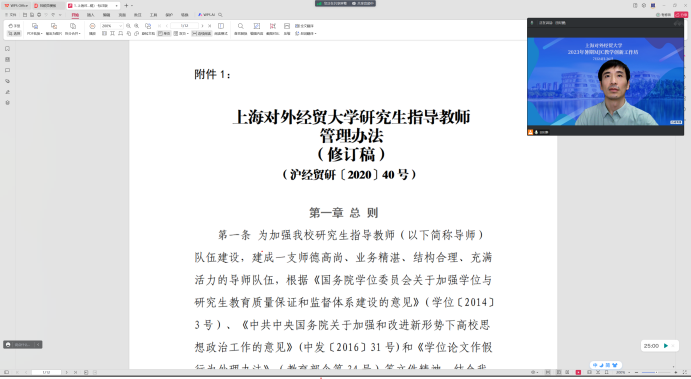This screenshot has height=379, width=691.
Task: Click the next page arrow button
Action: (202, 26)
